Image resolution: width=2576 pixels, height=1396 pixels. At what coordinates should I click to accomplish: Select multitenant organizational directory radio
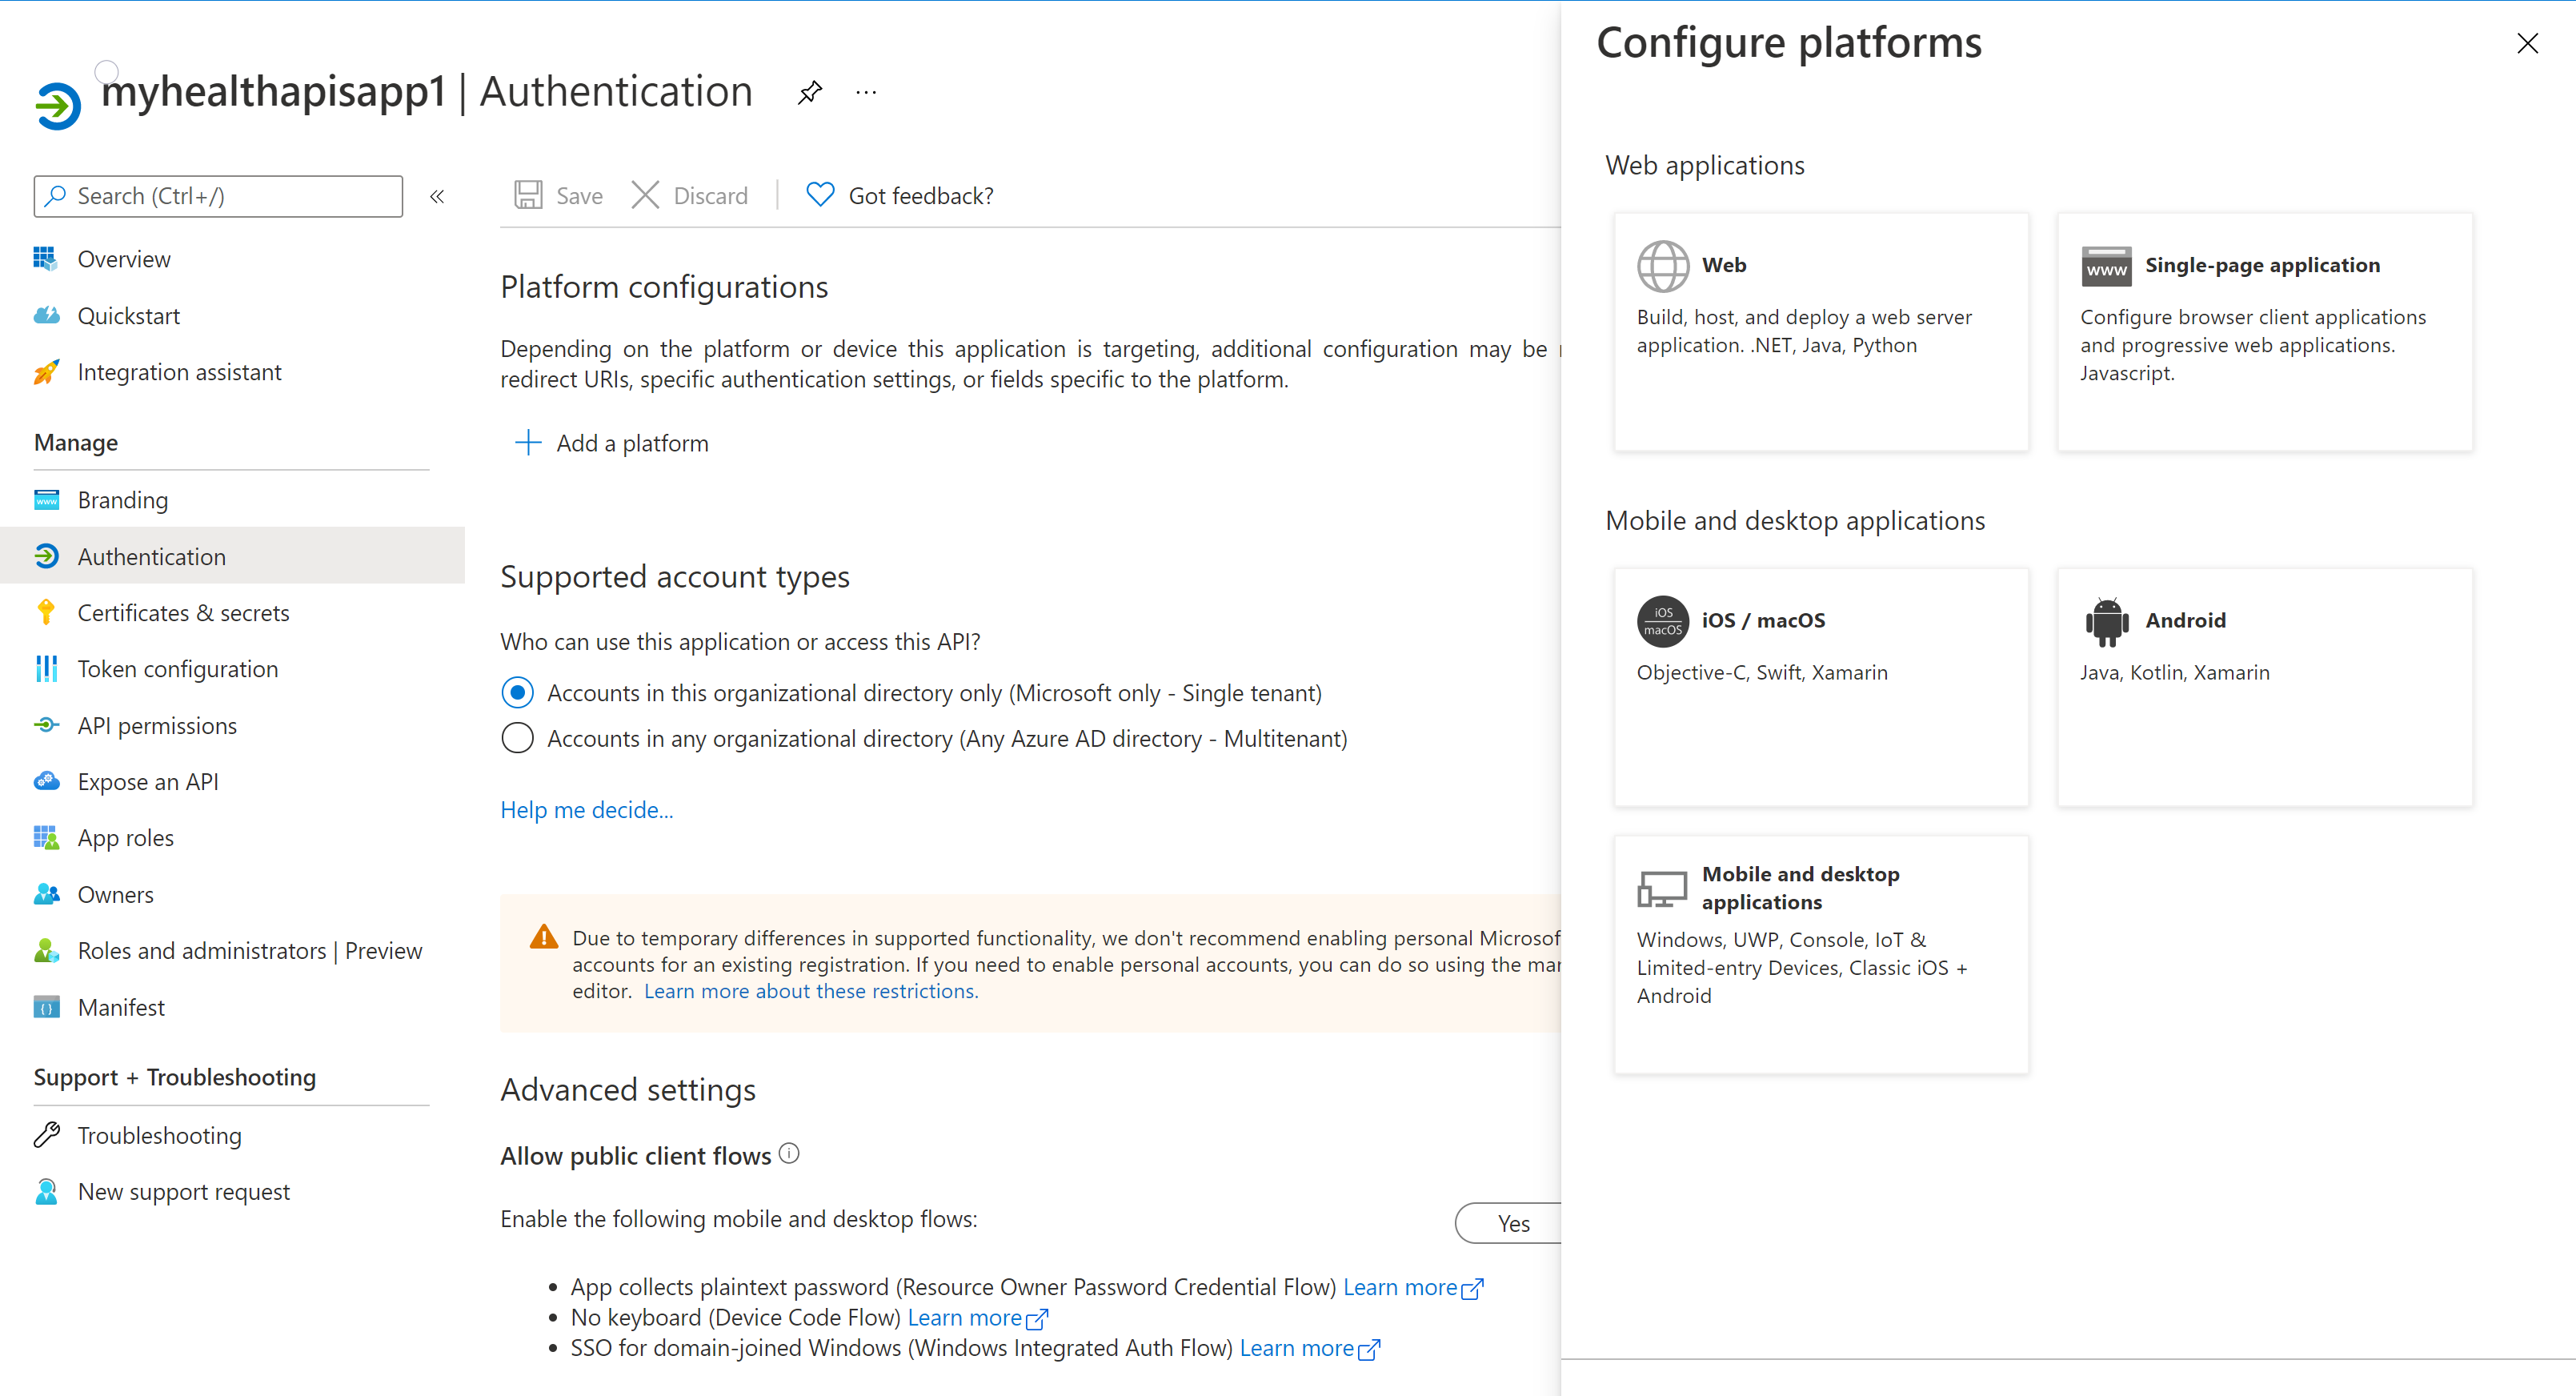click(517, 738)
